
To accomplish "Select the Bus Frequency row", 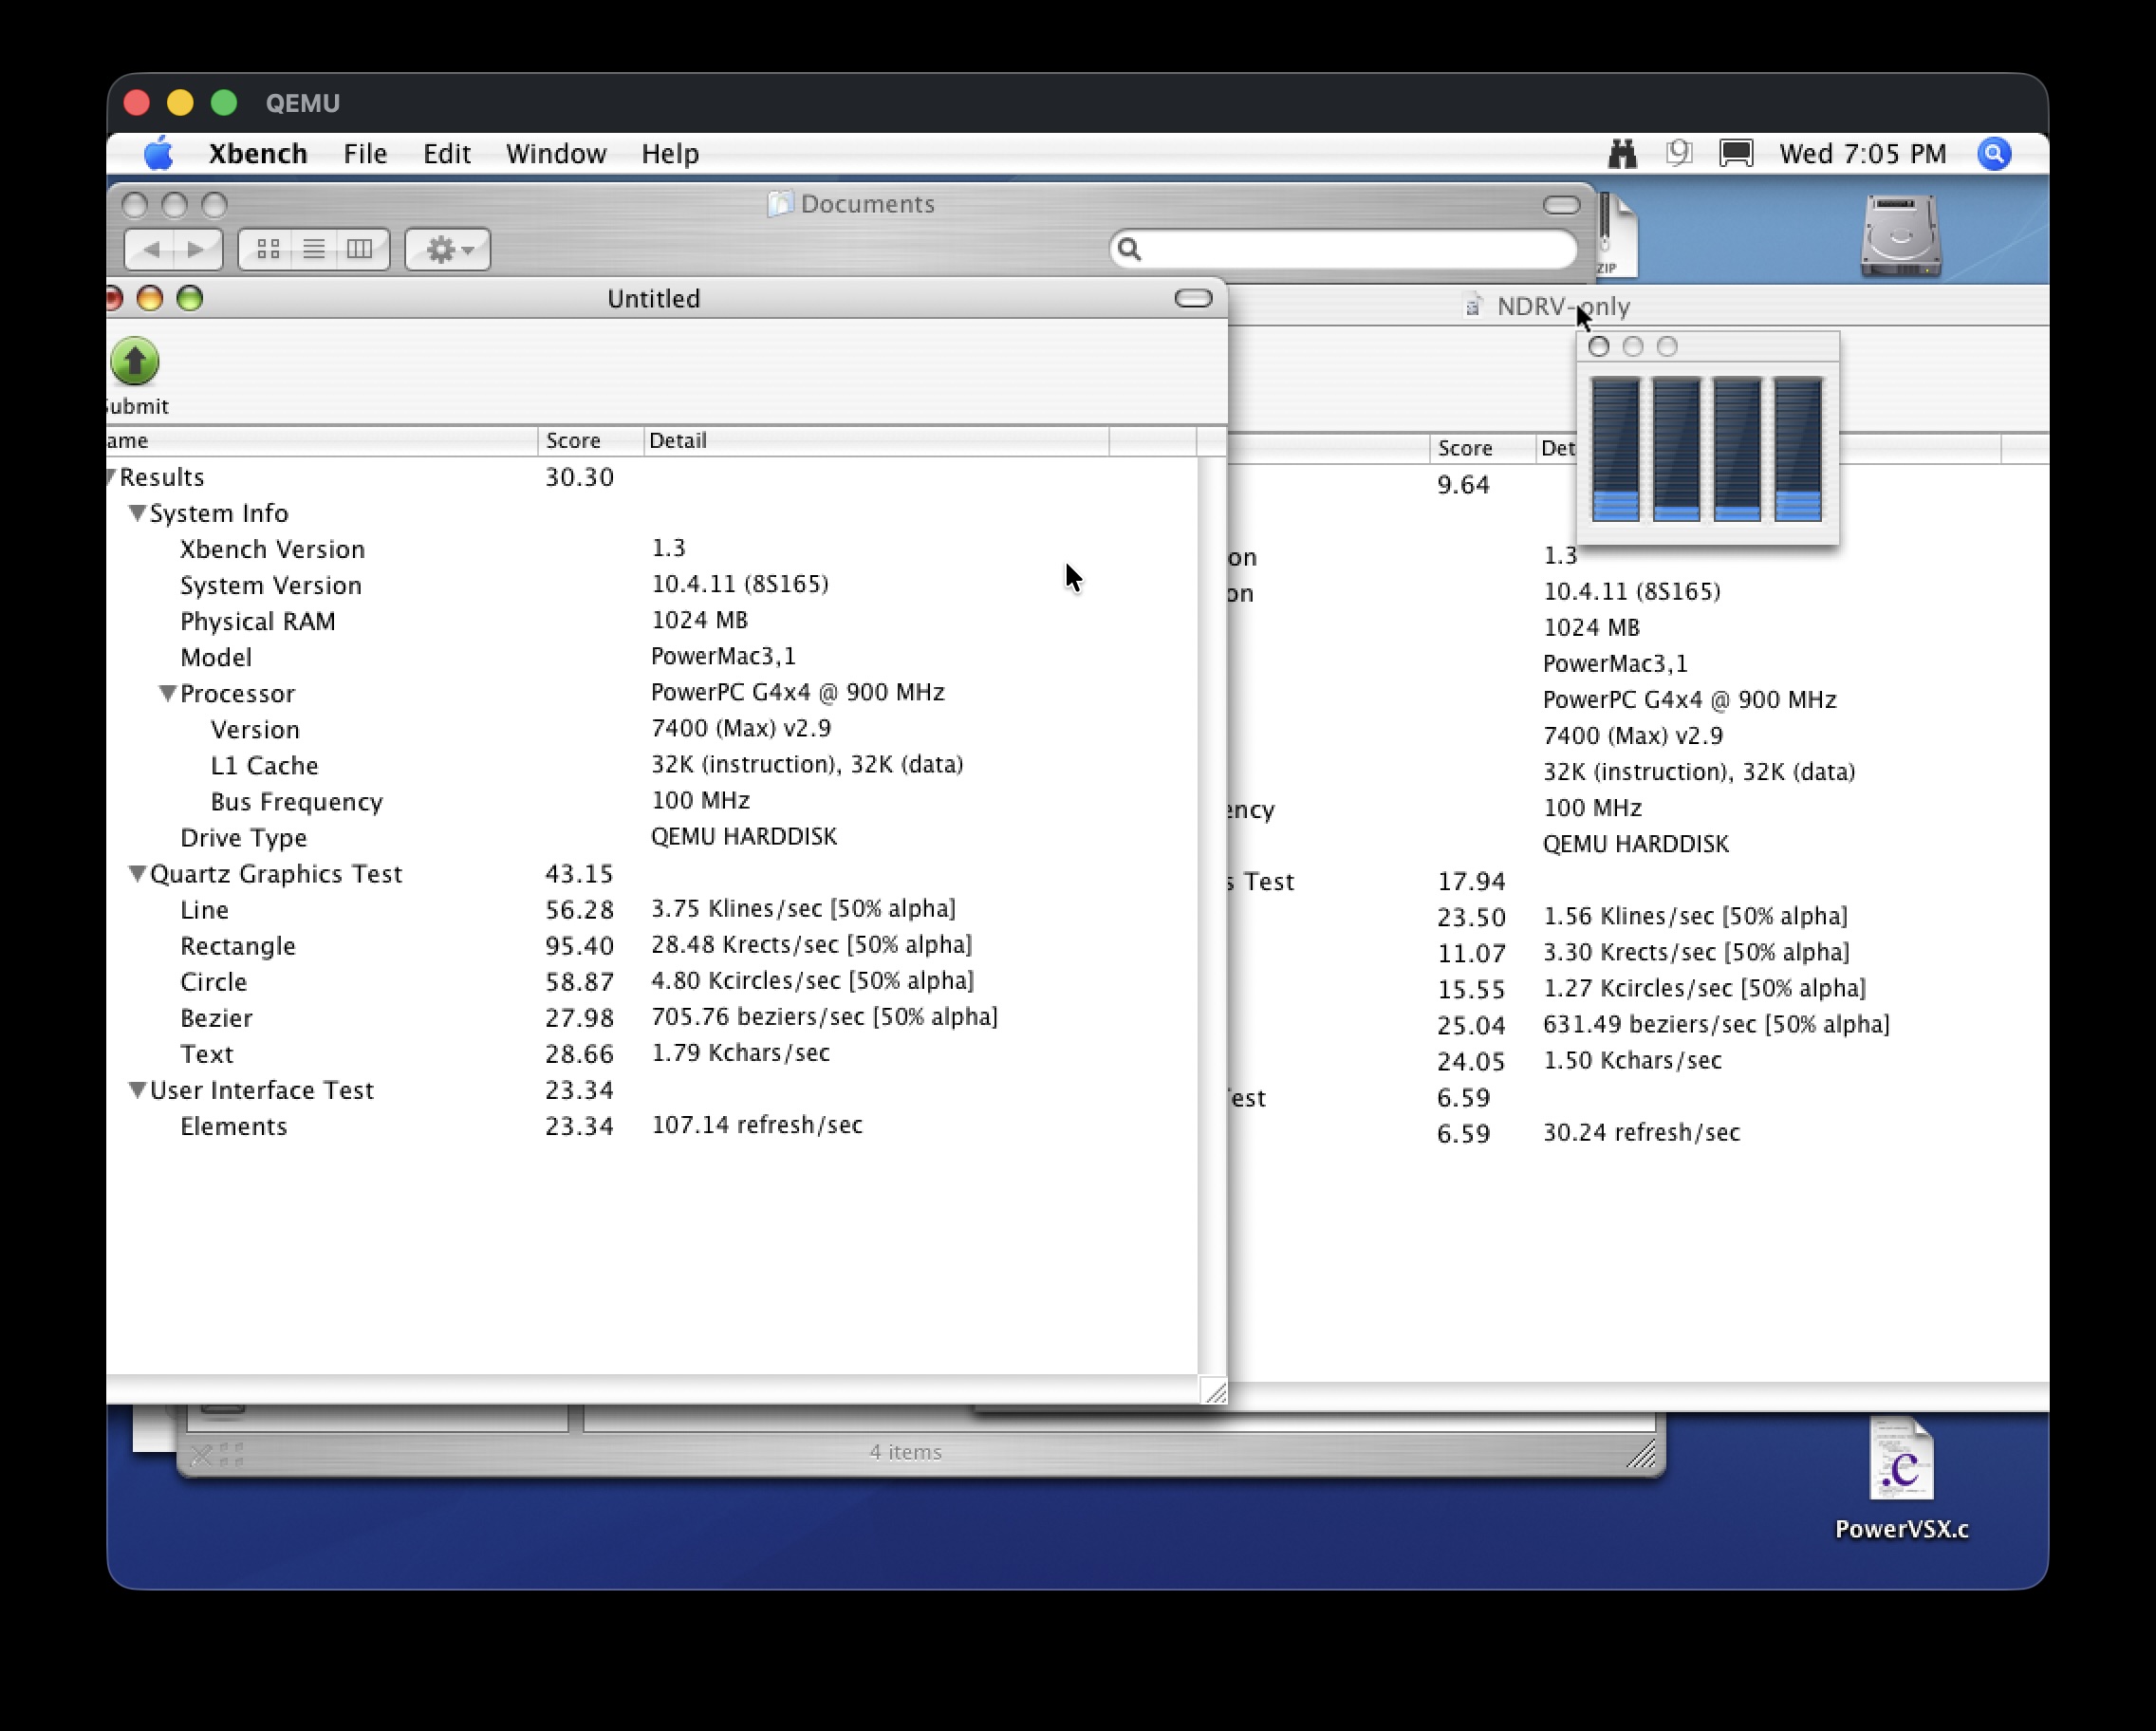I will [x=651, y=801].
